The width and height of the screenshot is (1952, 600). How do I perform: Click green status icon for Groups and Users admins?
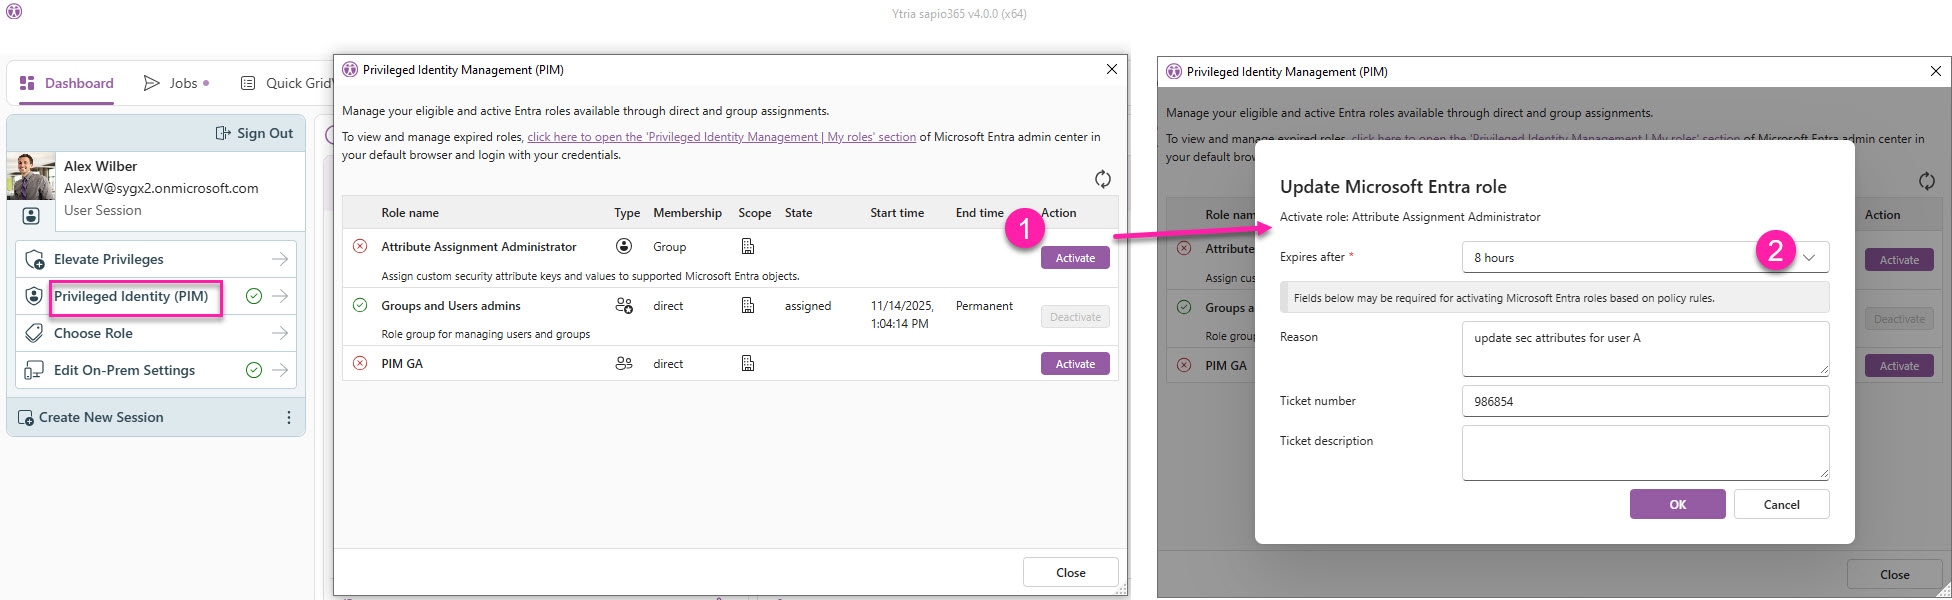[x=360, y=306]
